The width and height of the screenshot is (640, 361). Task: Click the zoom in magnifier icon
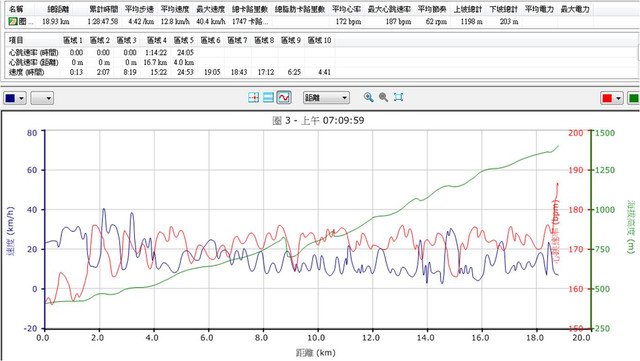click(369, 97)
